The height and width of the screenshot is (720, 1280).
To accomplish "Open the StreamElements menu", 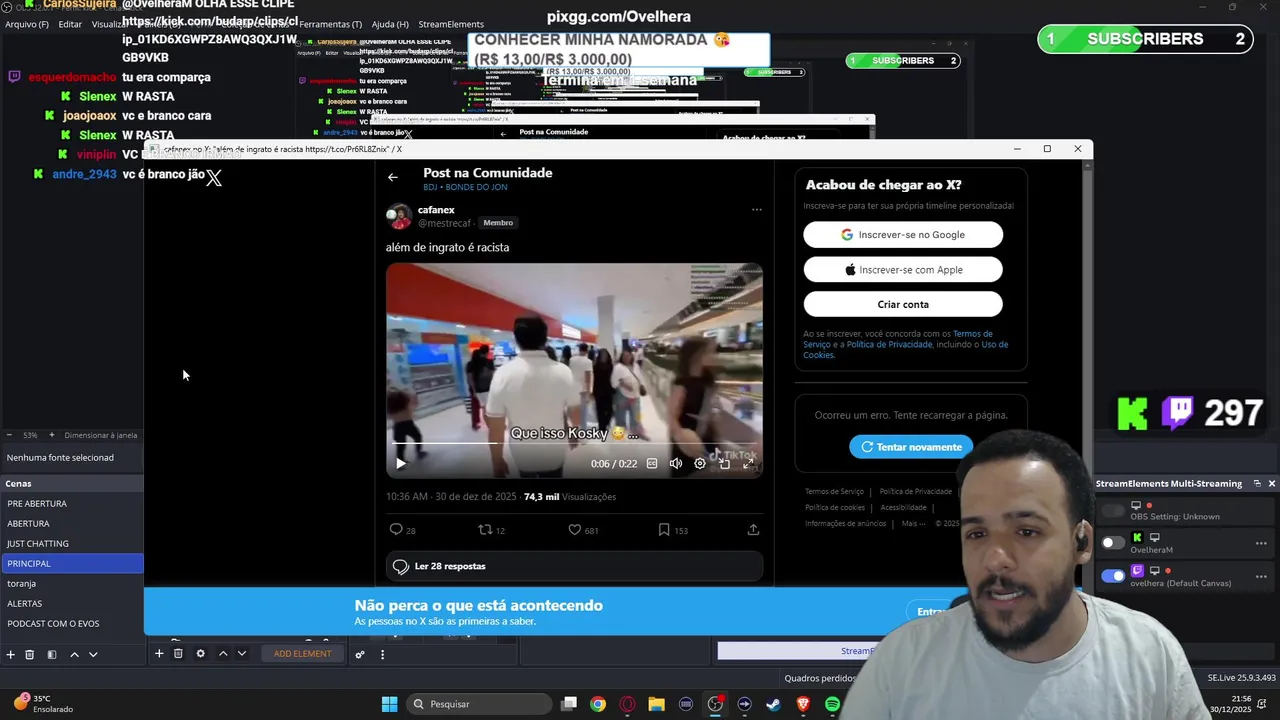I will (x=451, y=24).
